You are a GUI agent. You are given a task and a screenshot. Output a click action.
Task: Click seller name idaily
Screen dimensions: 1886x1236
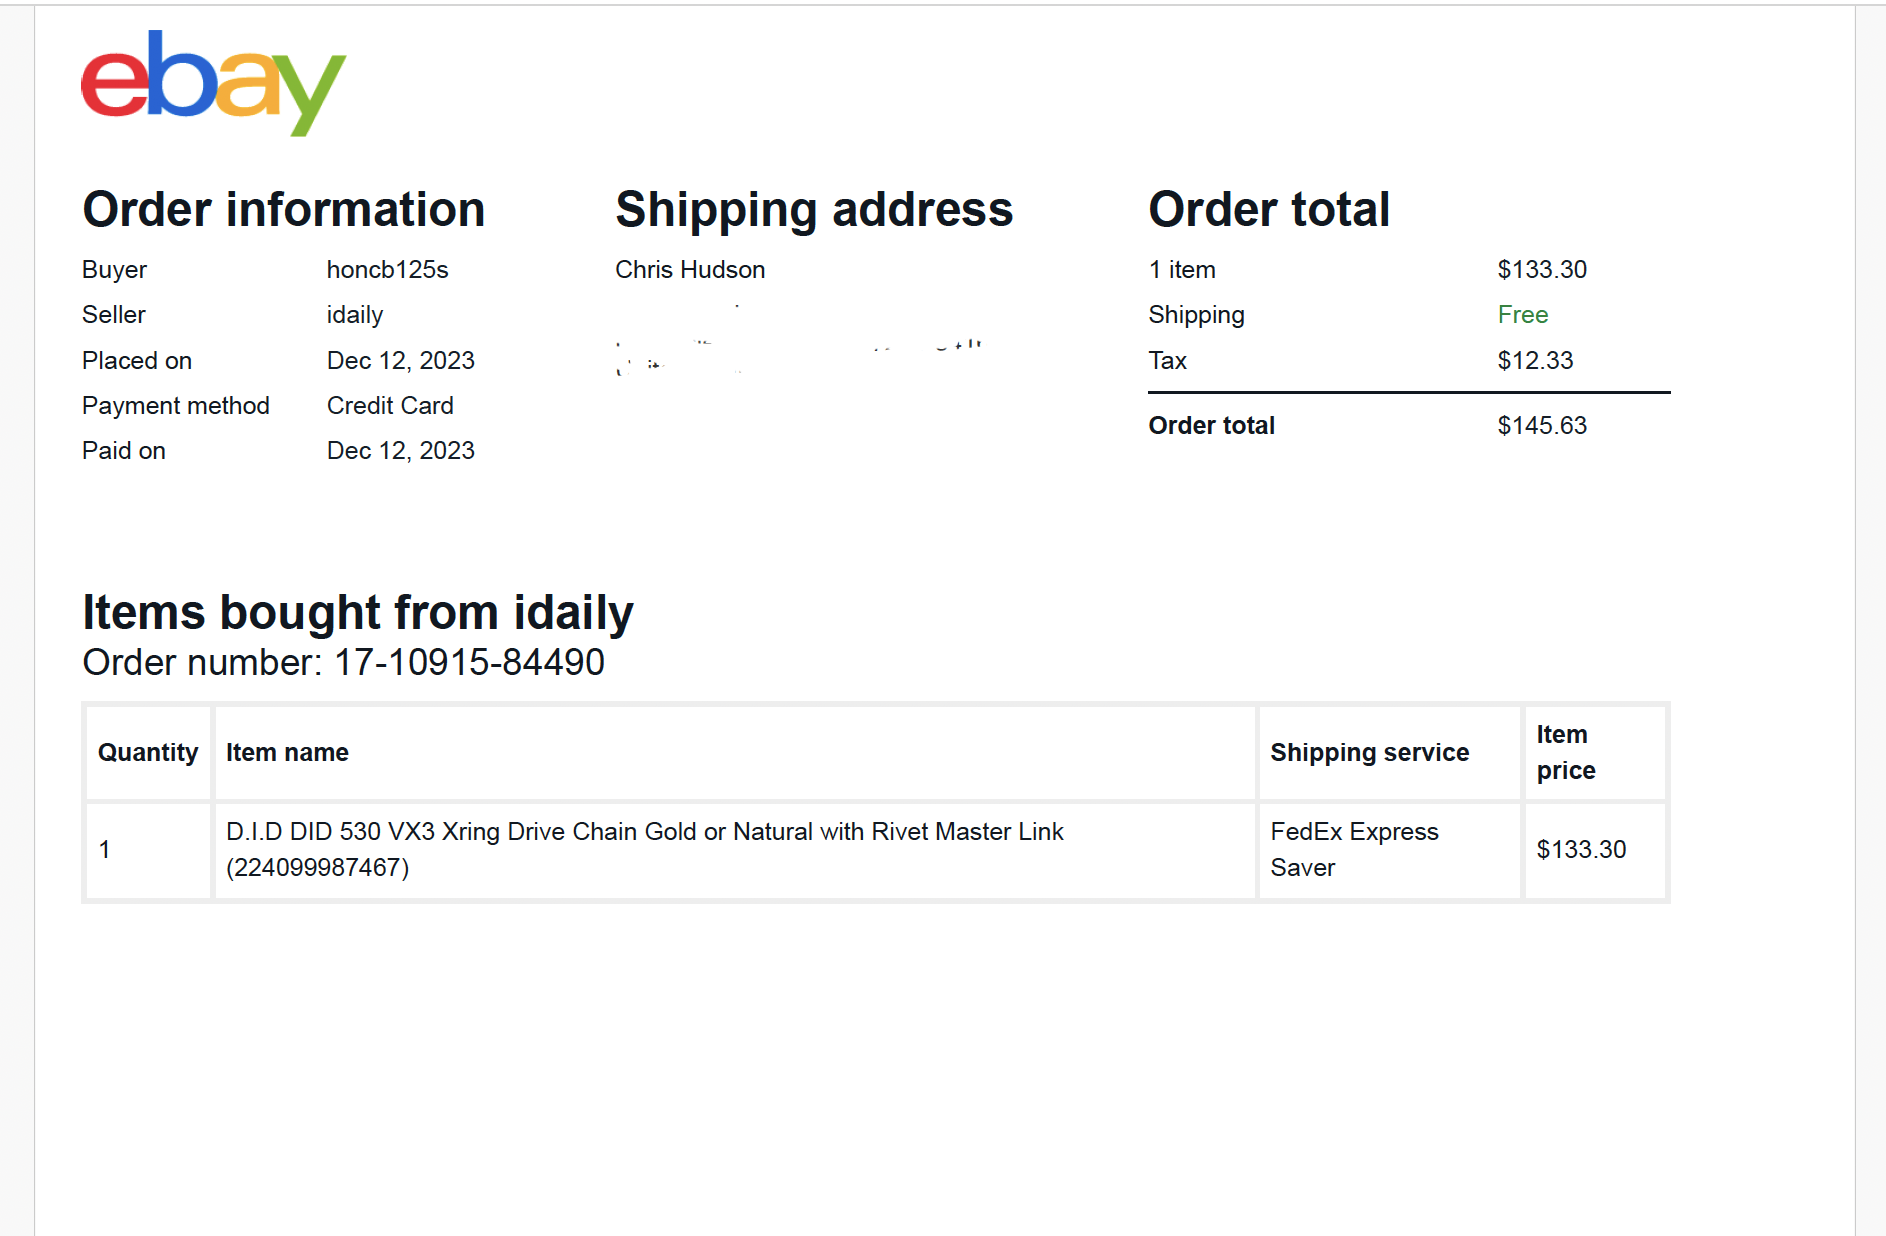pyautogui.click(x=355, y=315)
